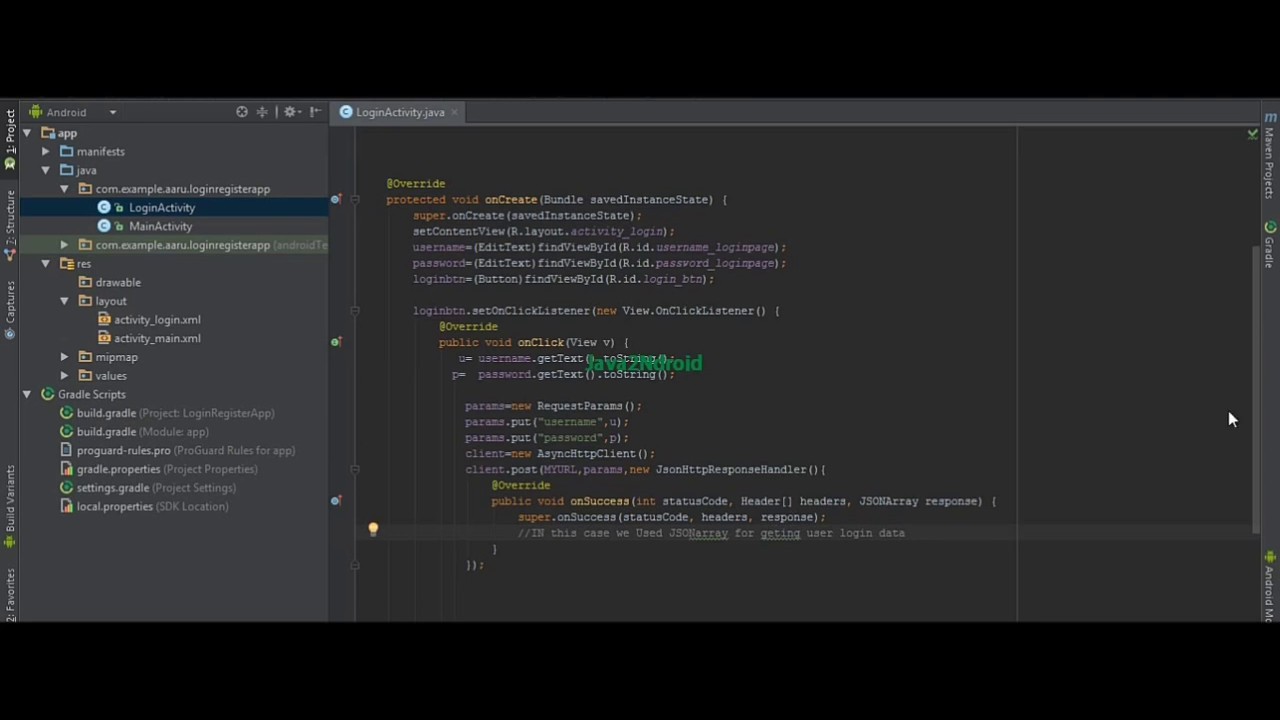Click the proguard-rules.pro file icon
Viewport: 1280px width, 720px height.
[67, 450]
